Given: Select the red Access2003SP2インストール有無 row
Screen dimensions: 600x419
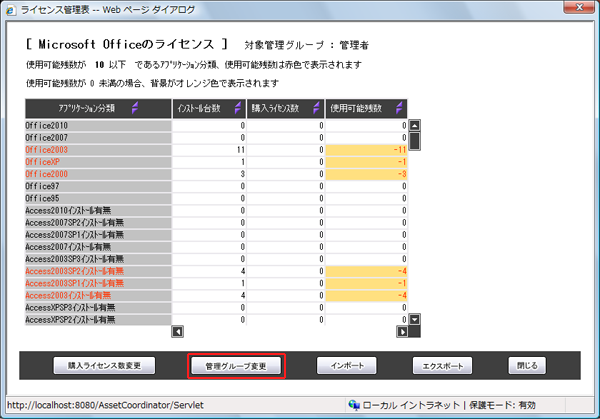Looking at the screenshot, I should tap(216, 271).
